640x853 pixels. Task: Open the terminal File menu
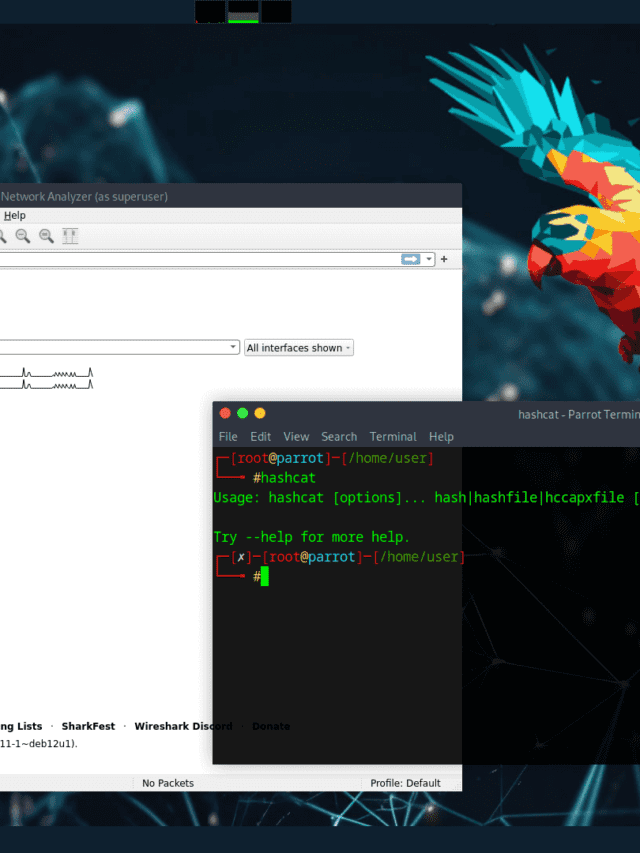(228, 437)
